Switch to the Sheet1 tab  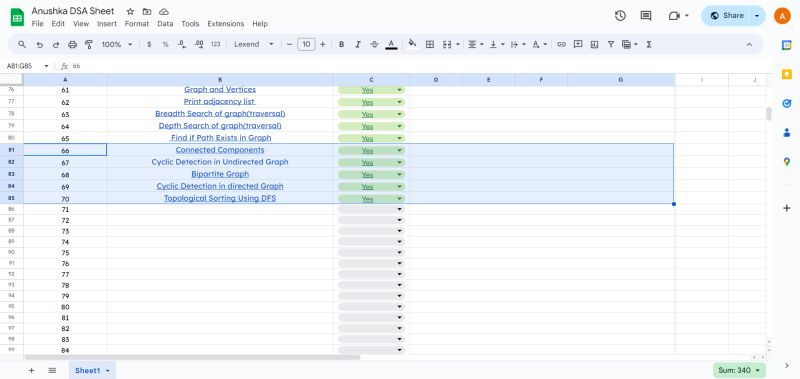(92, 370)
